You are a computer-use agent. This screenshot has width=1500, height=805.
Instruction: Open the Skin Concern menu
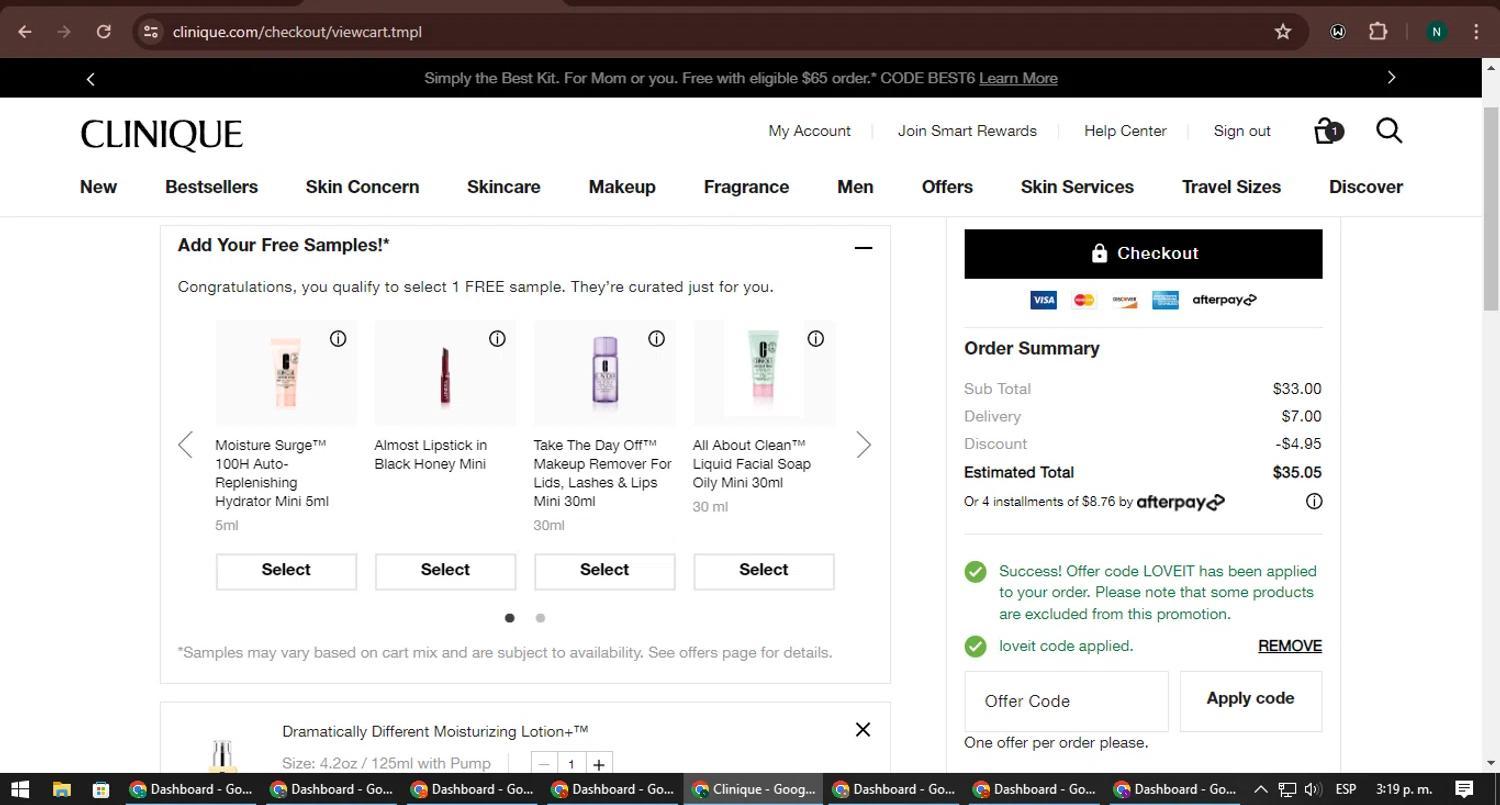pyautogui.click(x=362, y=187)
